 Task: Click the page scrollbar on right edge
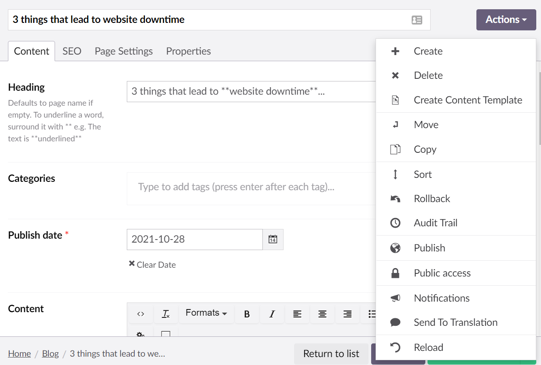point(539,108)
